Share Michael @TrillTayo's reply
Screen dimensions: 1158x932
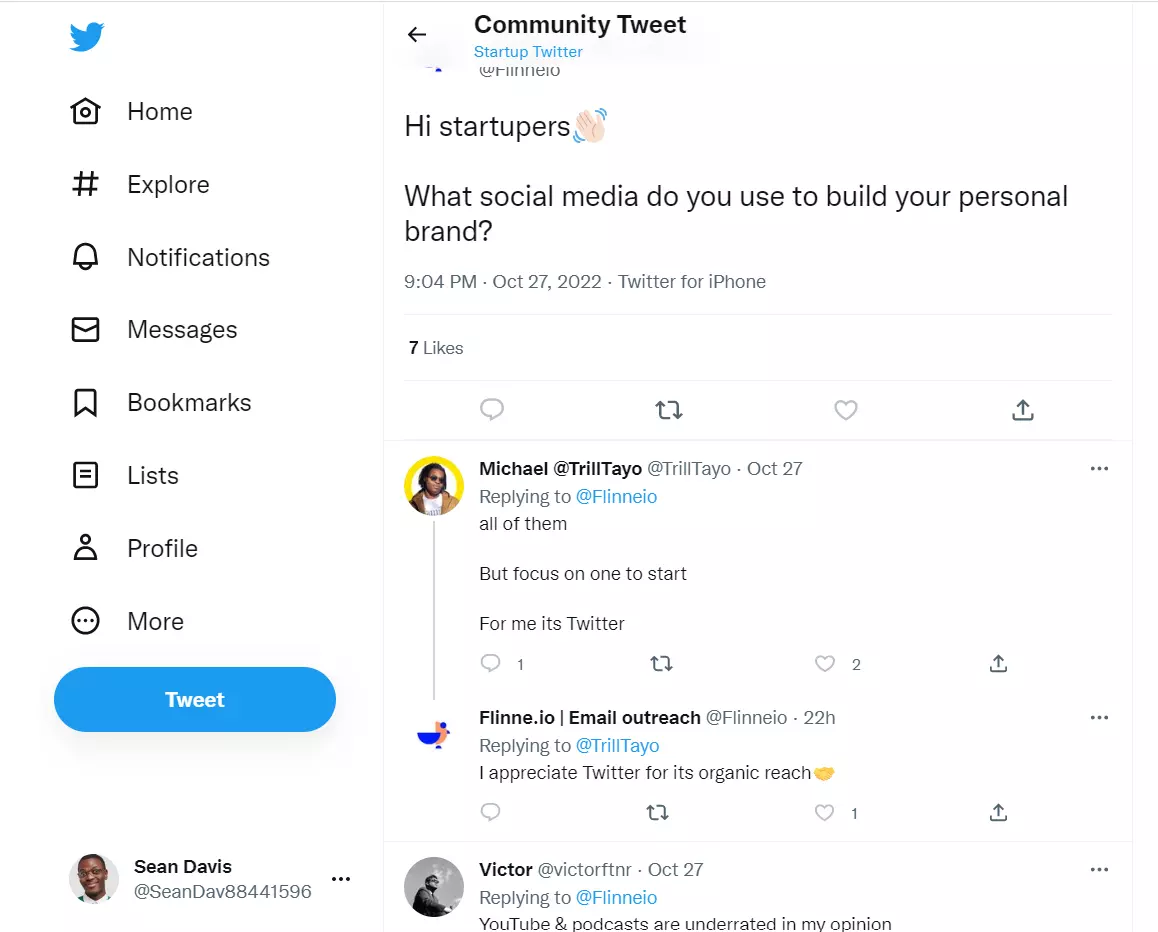[x=997, y=663]
